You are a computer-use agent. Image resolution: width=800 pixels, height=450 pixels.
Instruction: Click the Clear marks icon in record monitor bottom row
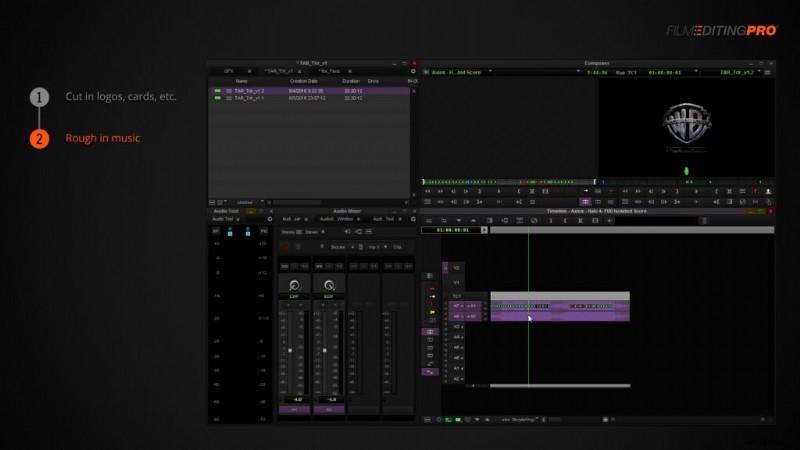742,202
